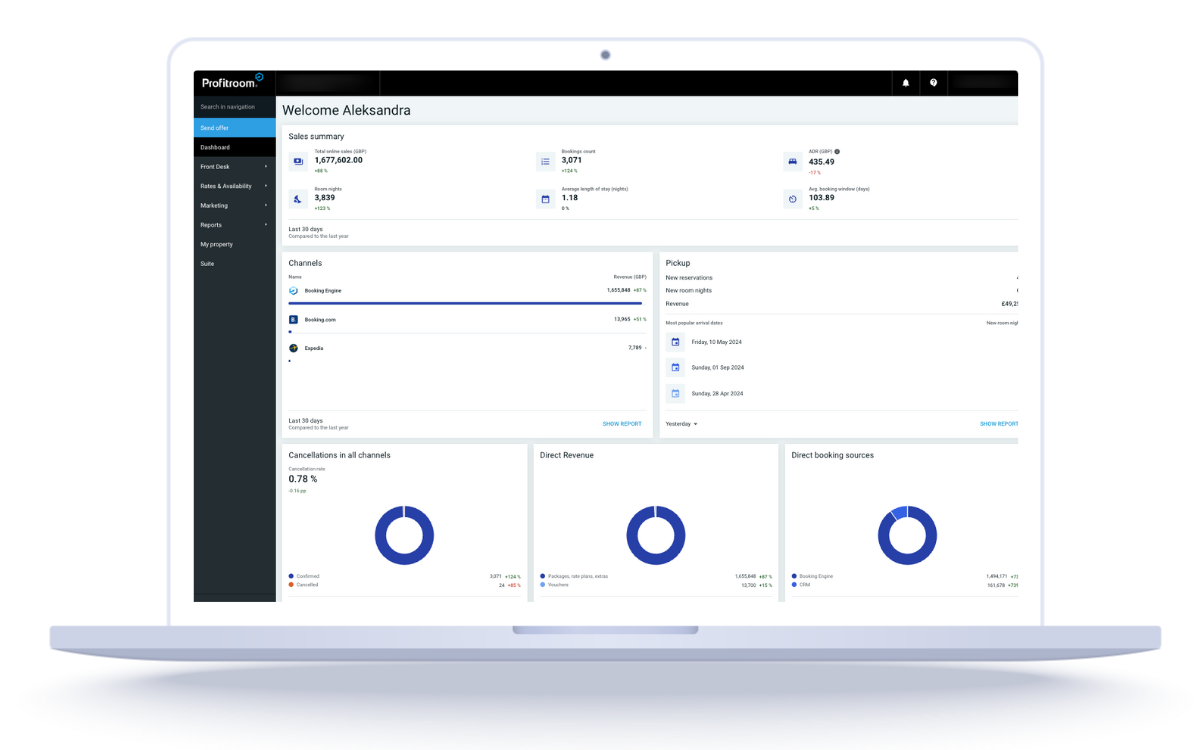Click the Booking.com channel icon
Screen dimensions: 1200x750
tap(293, 319)
